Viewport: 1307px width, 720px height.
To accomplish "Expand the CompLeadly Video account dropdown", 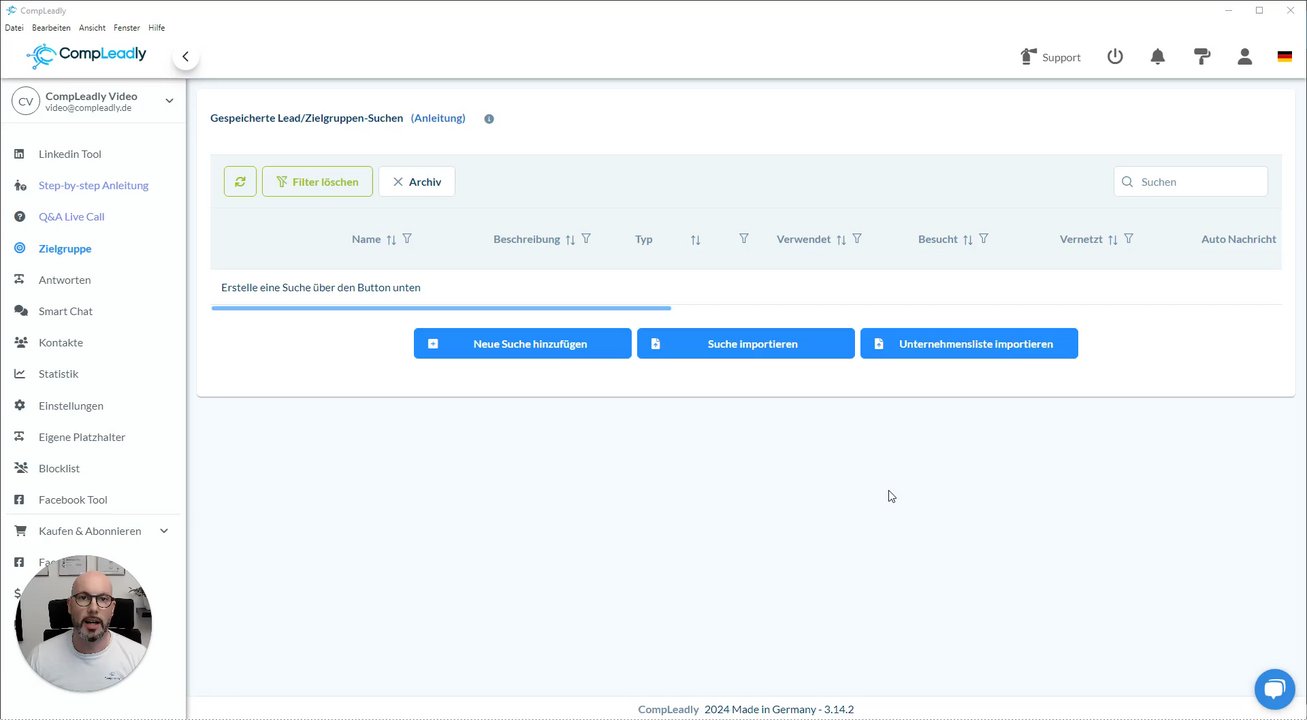I will [169, 101].
